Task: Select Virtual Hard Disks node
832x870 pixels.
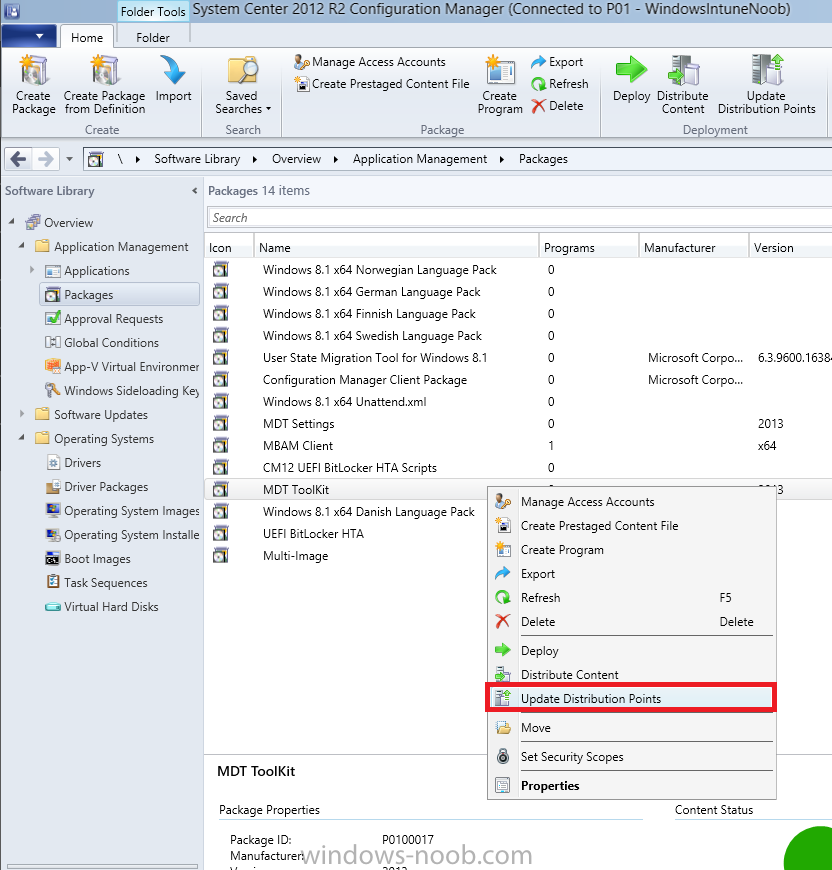Action: (102, 606)
